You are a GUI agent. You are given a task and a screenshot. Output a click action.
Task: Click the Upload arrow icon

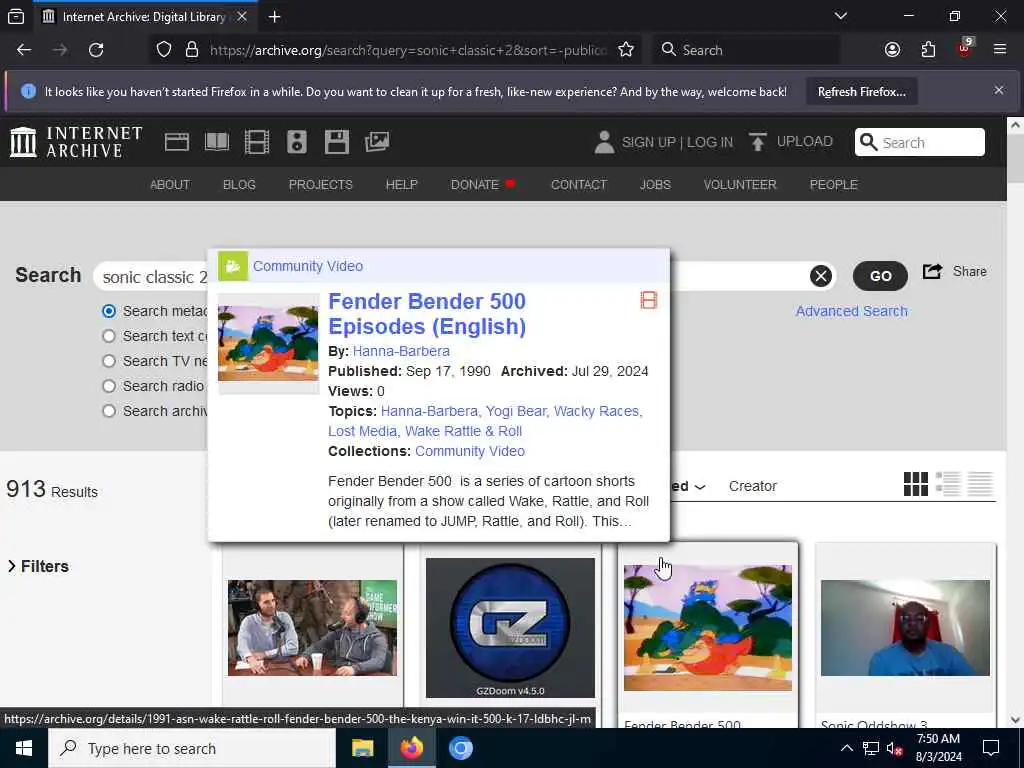[x=758, y=142]
